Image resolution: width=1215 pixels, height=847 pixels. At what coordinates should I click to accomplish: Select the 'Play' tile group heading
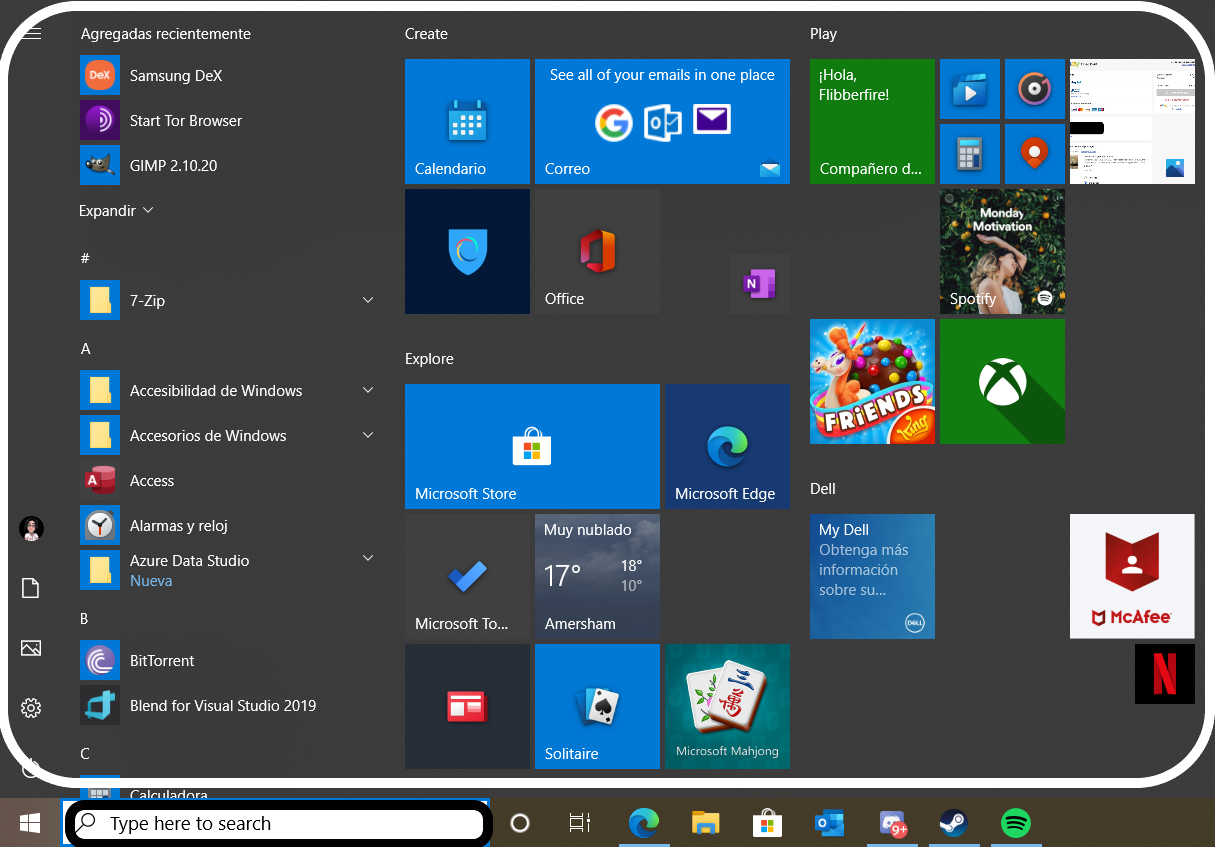[823, 34]
